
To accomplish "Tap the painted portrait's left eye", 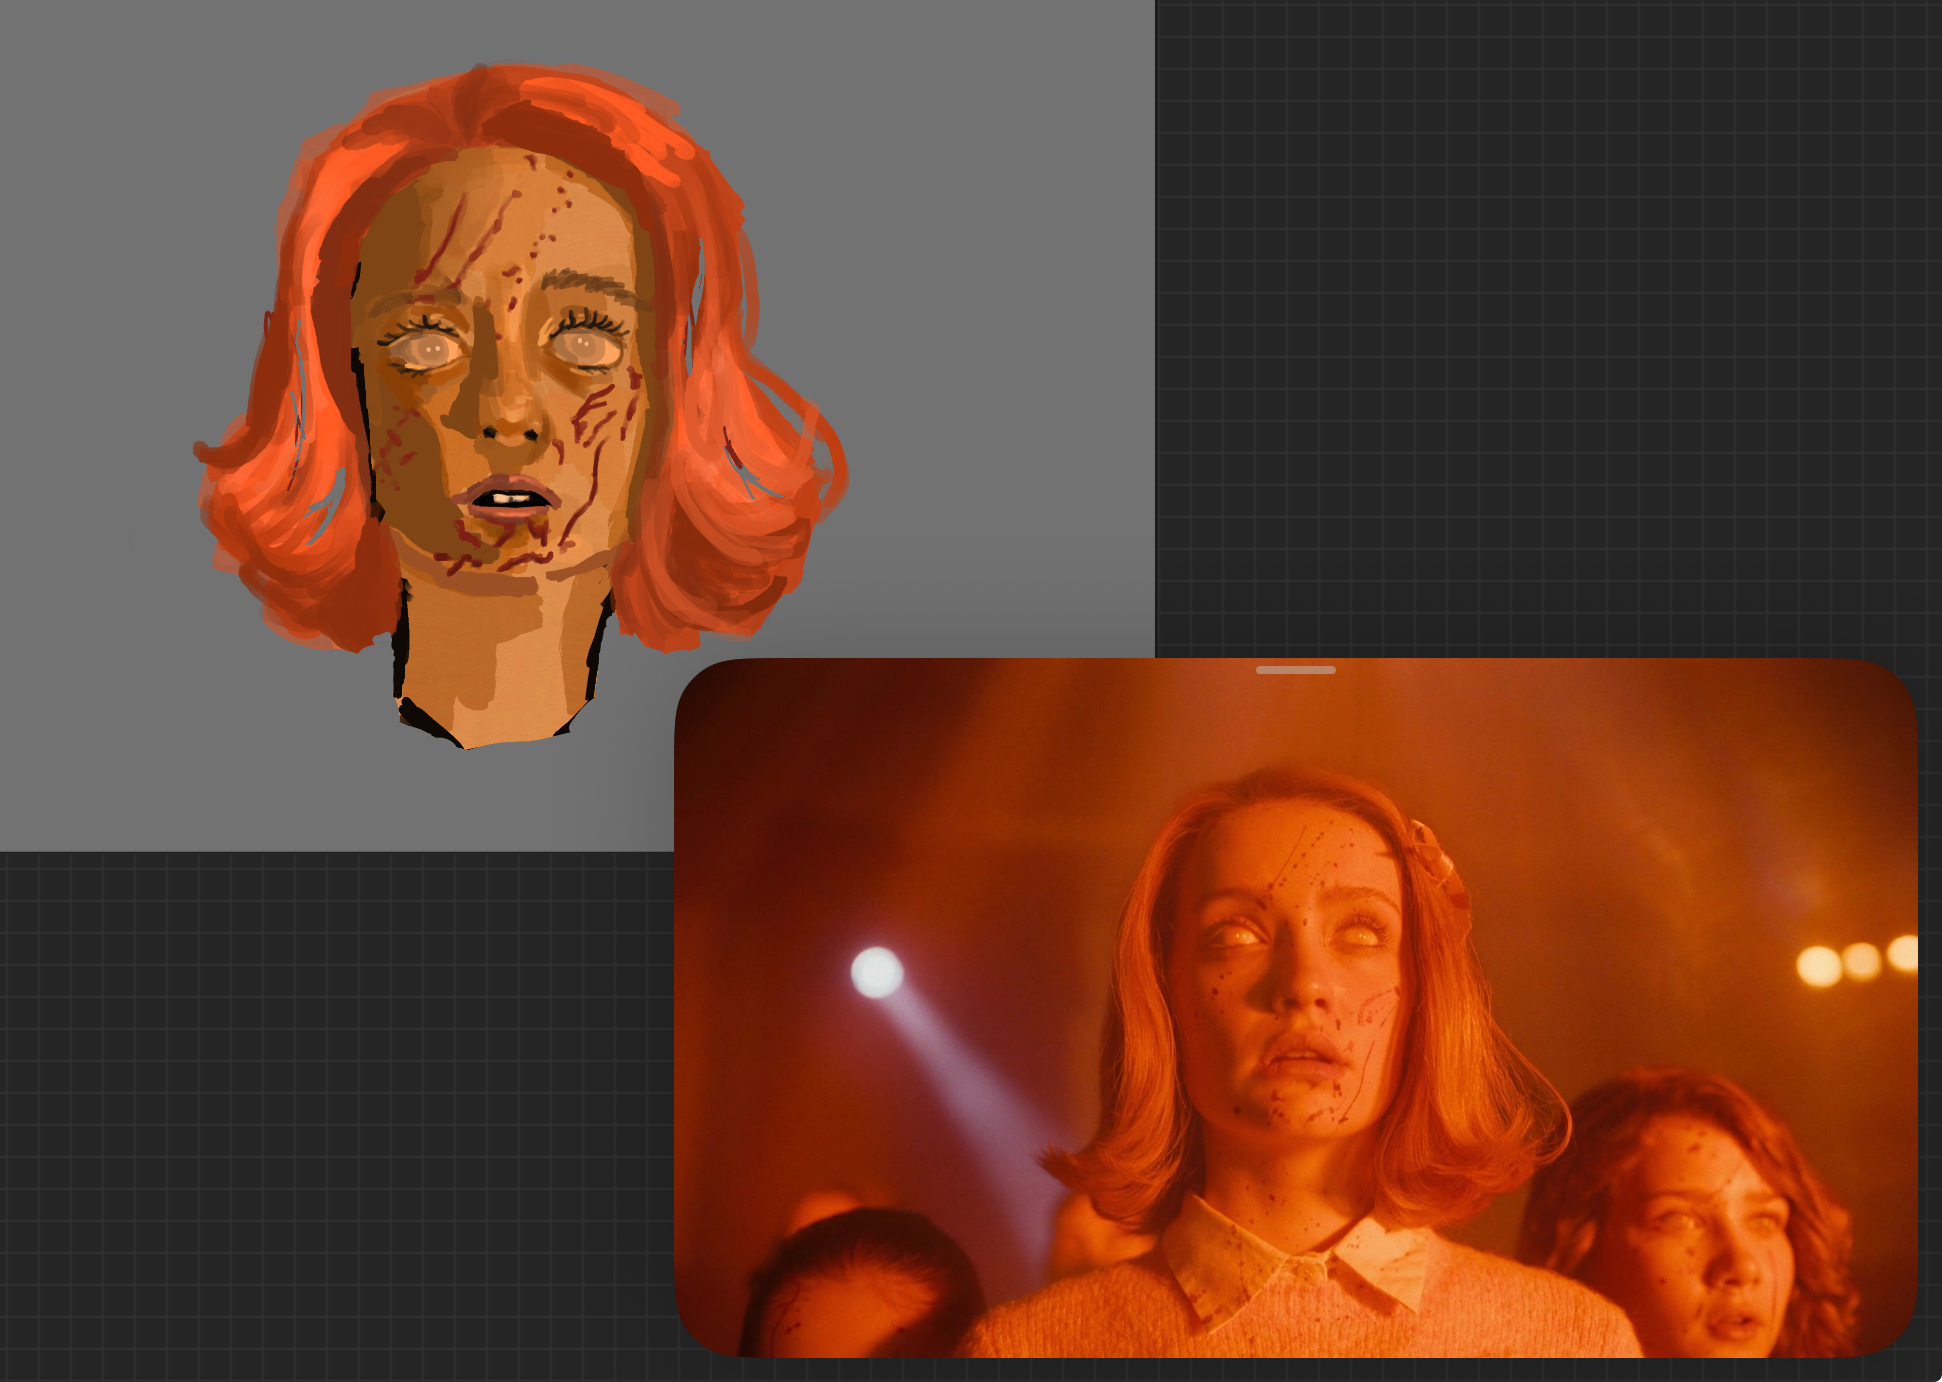I will (x=429, y=349).
